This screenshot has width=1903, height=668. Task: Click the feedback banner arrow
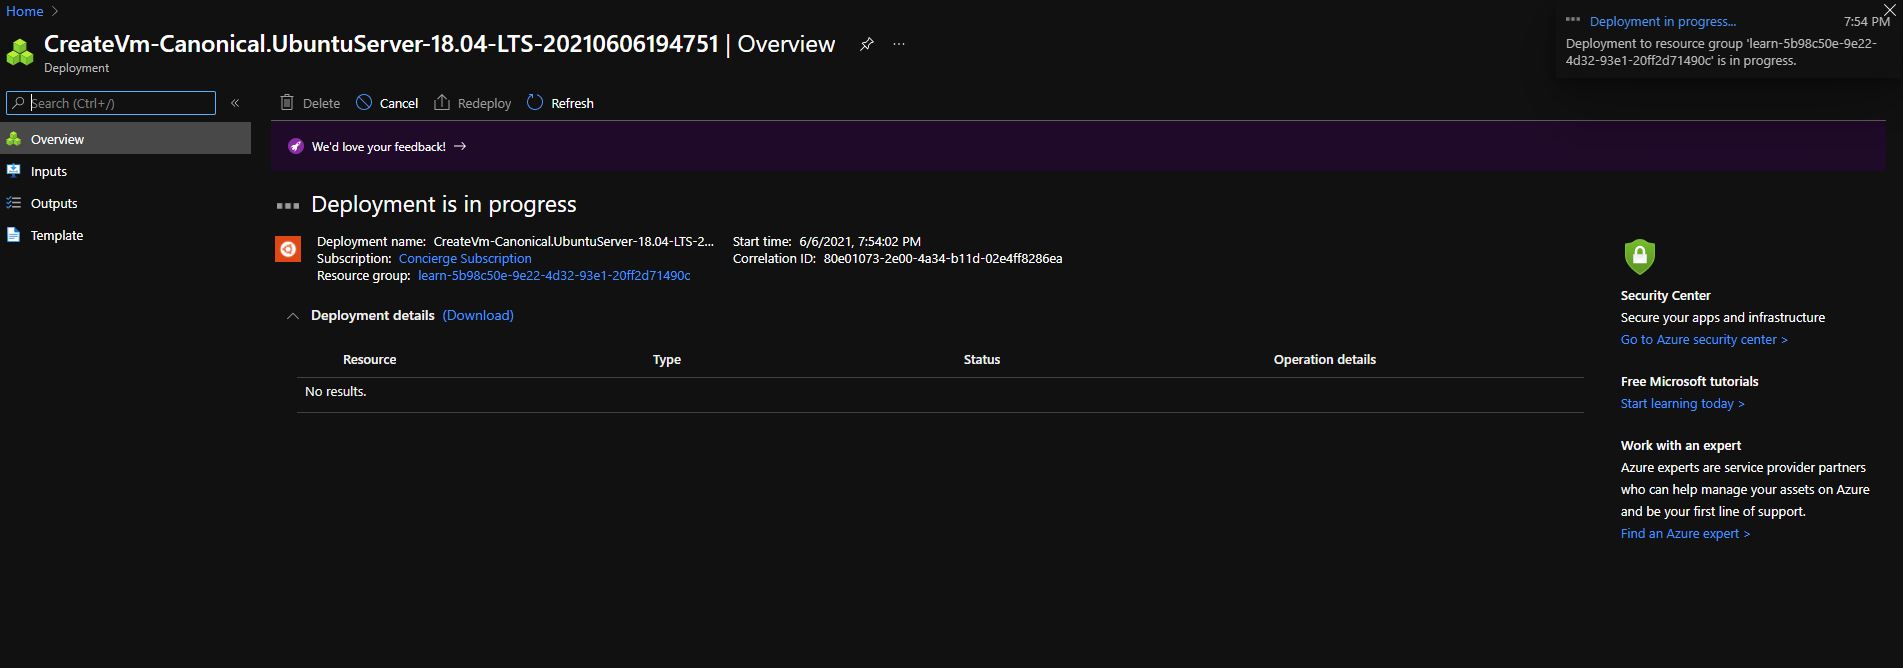[x=460, y=146]
